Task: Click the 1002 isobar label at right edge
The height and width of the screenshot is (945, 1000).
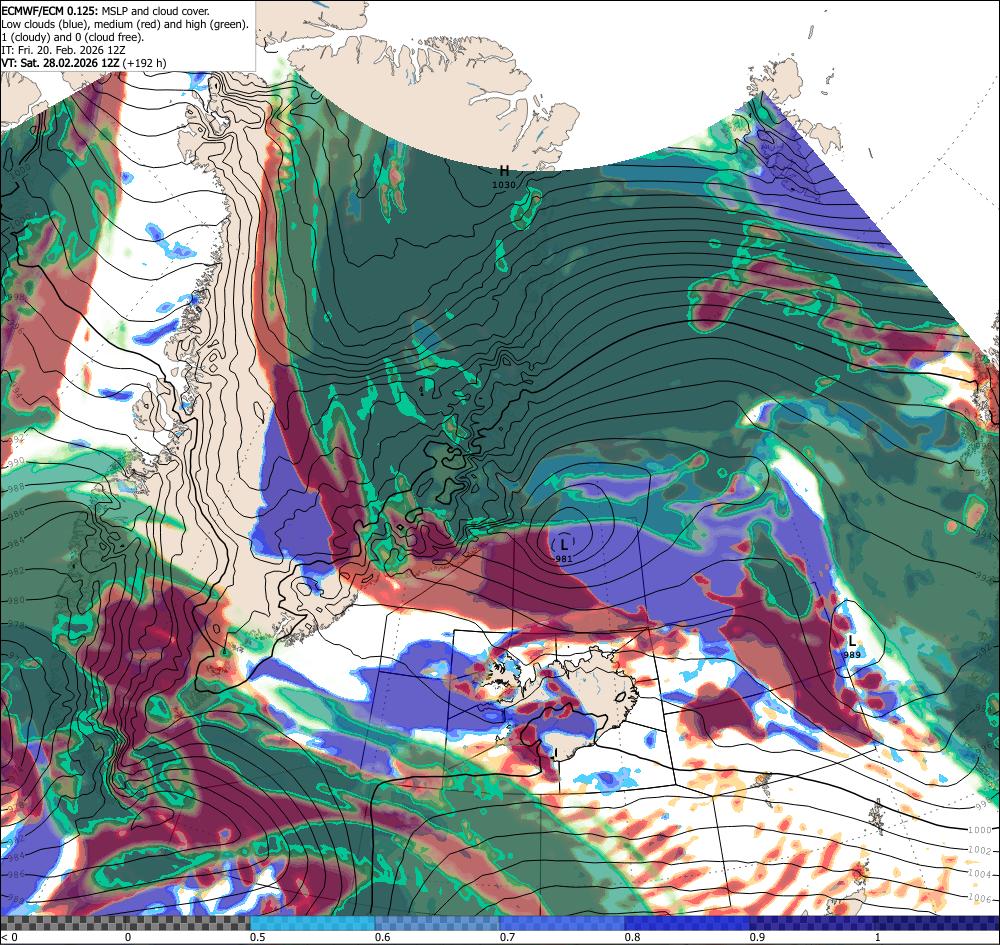Action: [980, 850]
